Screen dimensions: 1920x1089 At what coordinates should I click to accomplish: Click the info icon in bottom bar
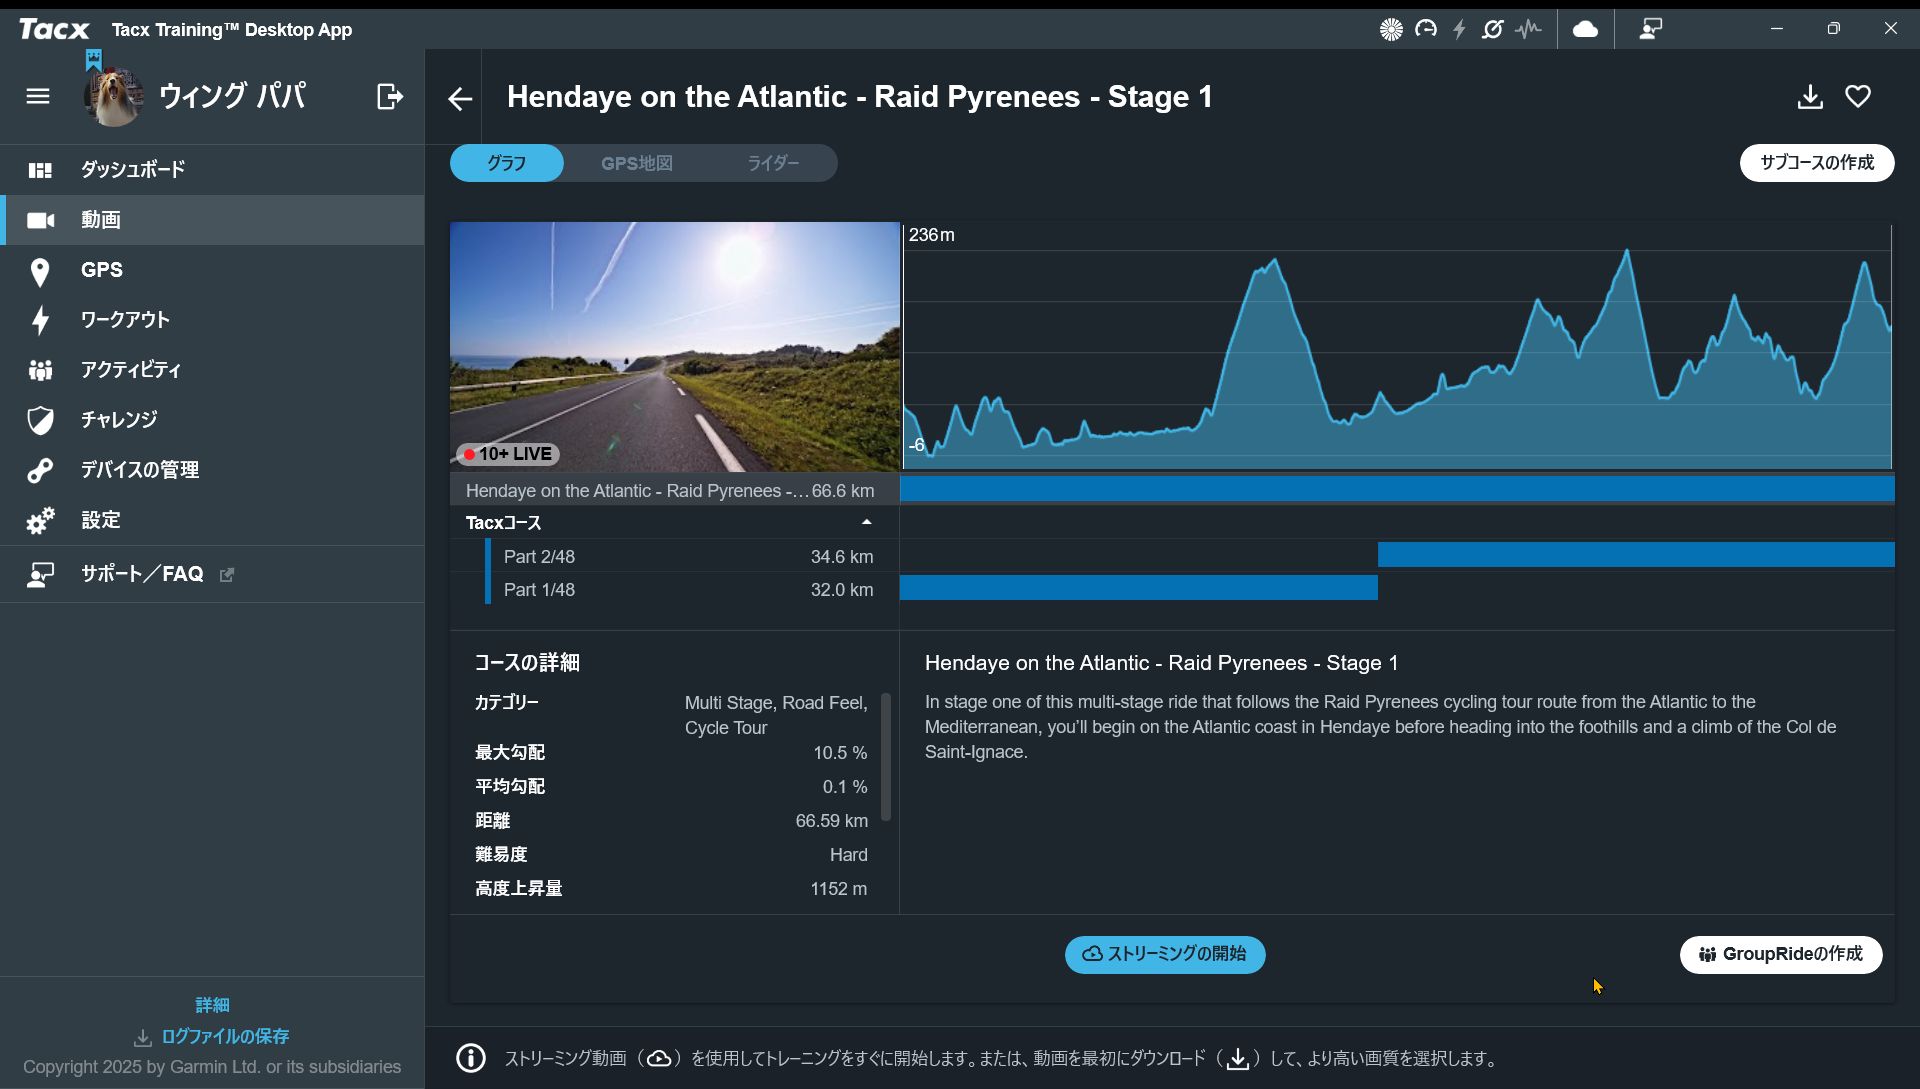click(x=471, y=1058)
